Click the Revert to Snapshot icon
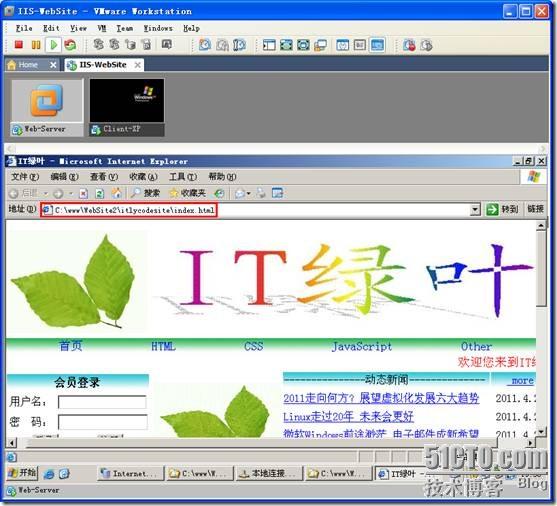The width and height of the screenshot is (557, 506). 222,45
